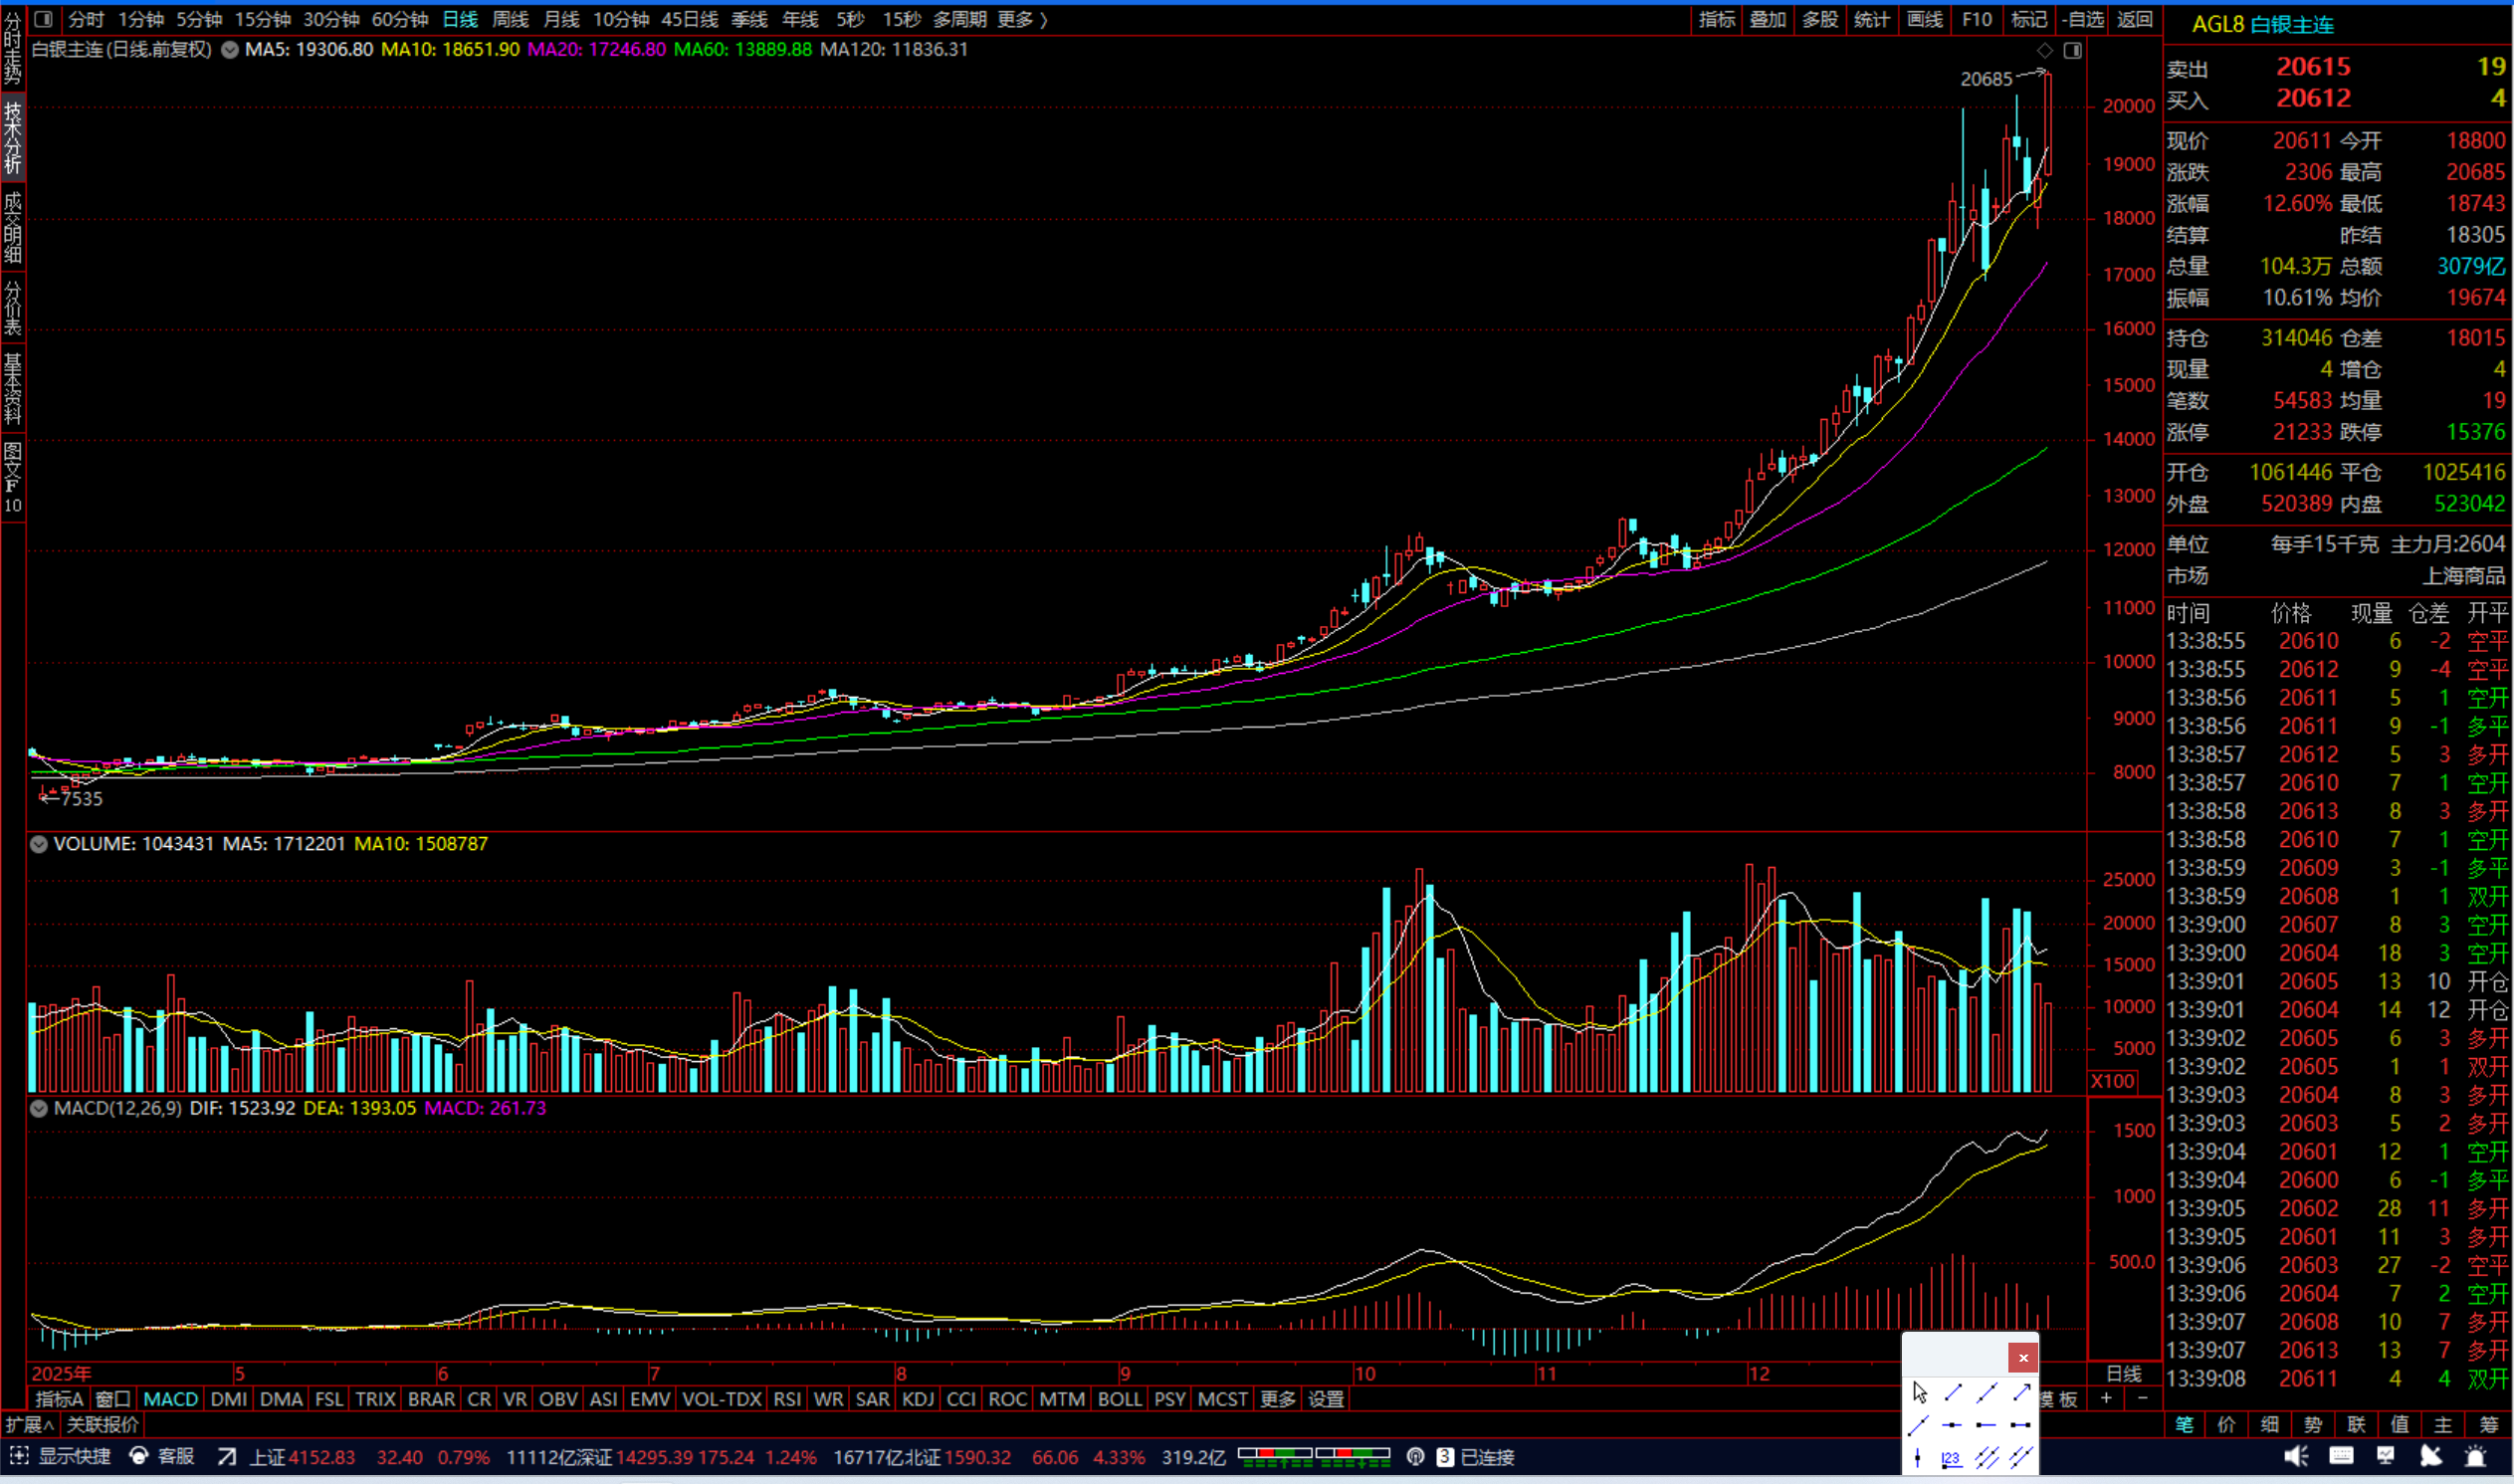Open the keyboard icon in status bar
The image size is (2514, 1484).
[2341, 1457]
